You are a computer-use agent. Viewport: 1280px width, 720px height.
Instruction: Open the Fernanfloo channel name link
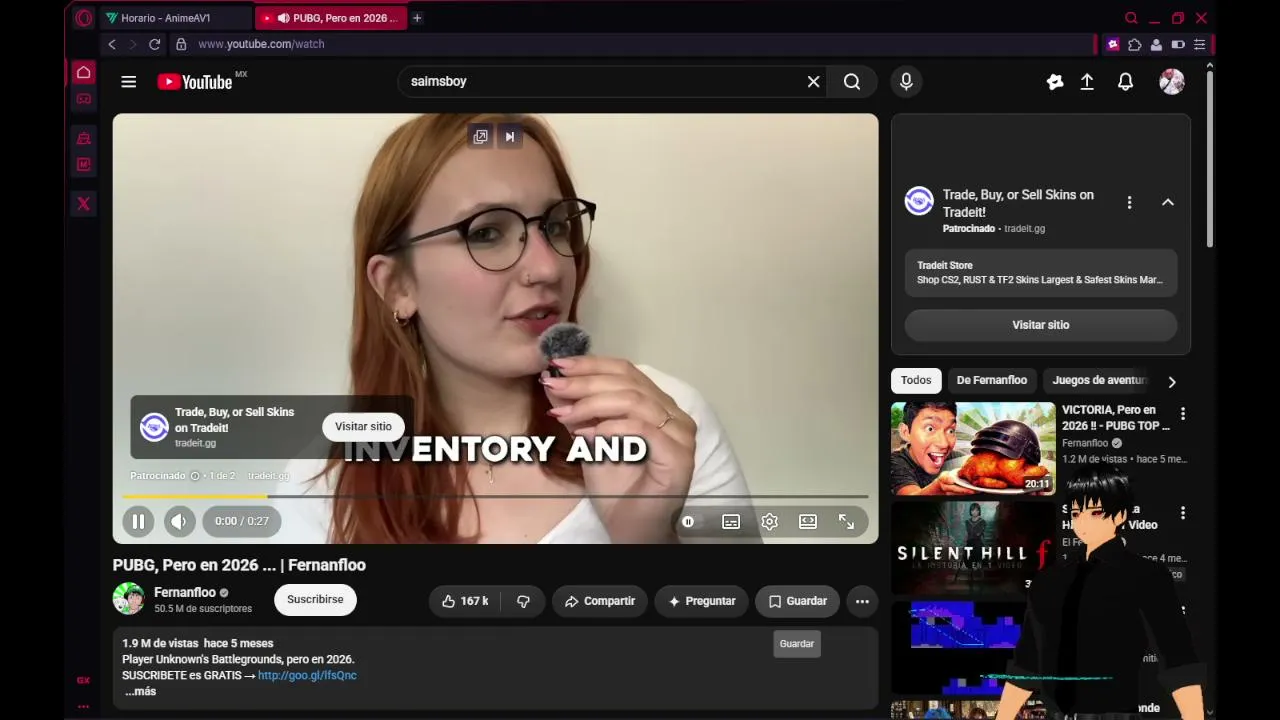(x=185, y=592)
